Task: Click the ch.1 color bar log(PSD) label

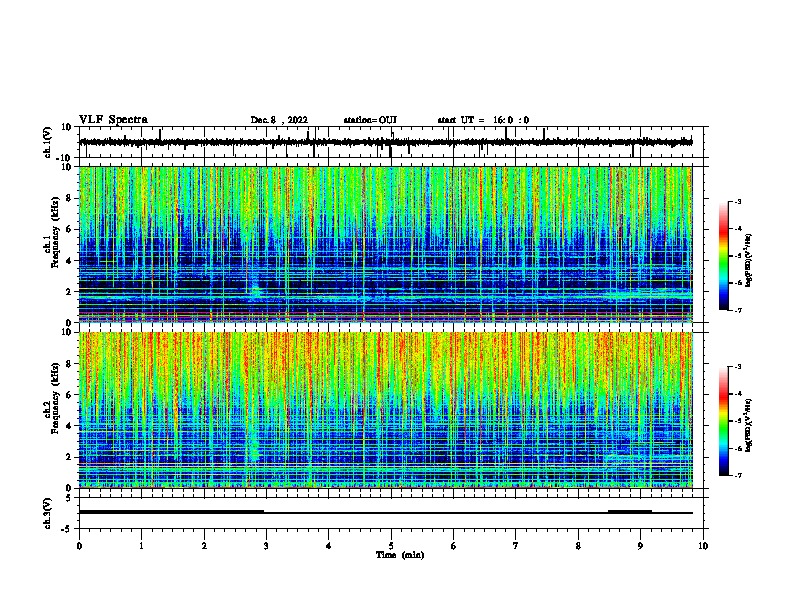Action: coord(748,261)
